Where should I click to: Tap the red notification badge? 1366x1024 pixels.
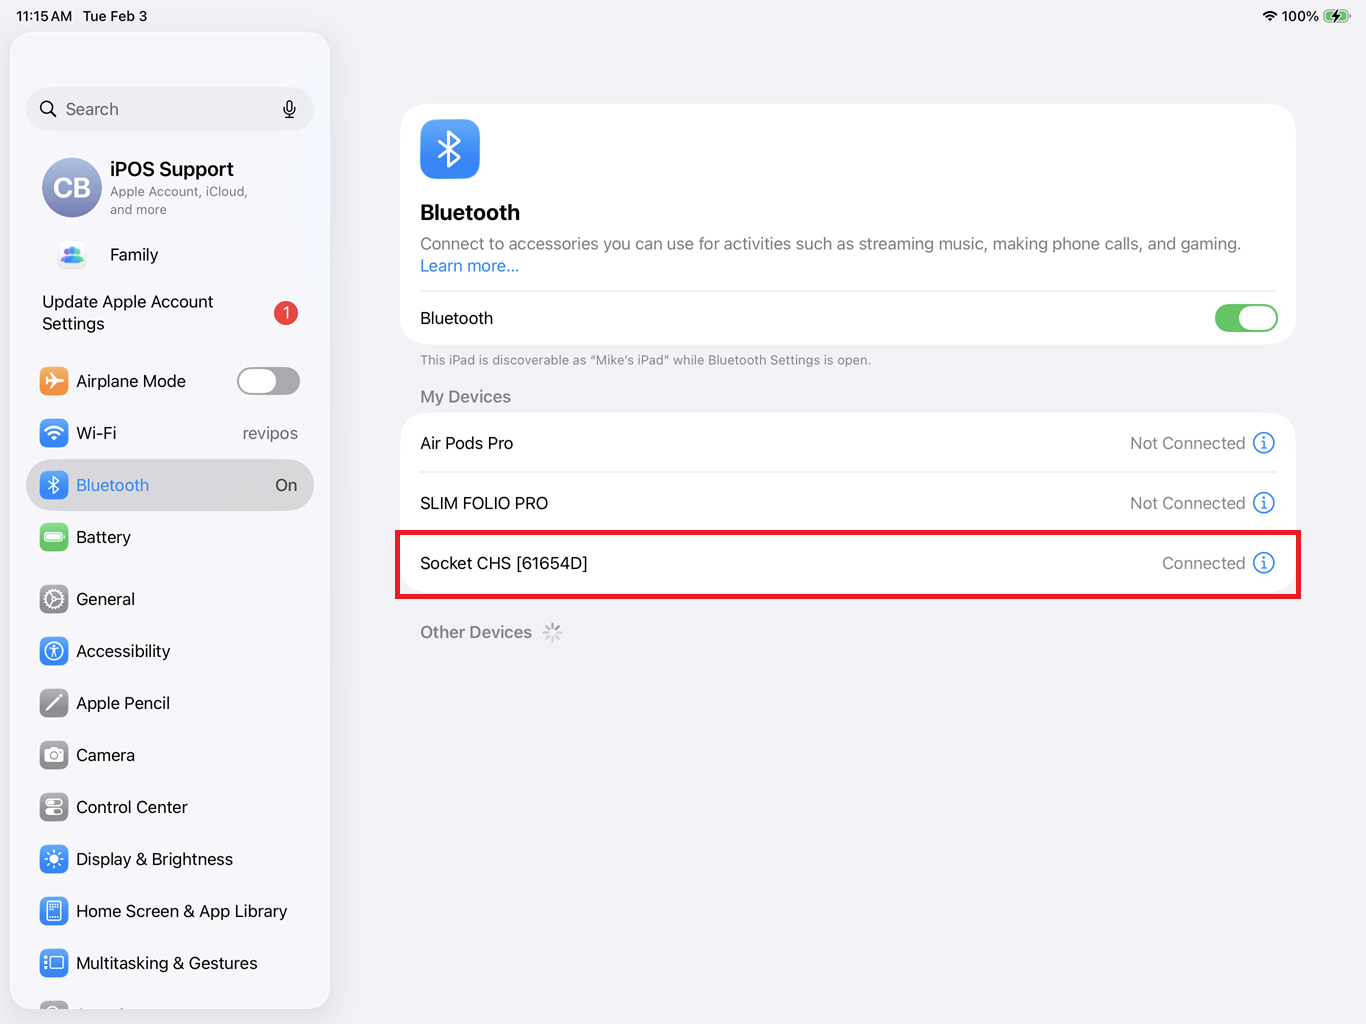286,313
